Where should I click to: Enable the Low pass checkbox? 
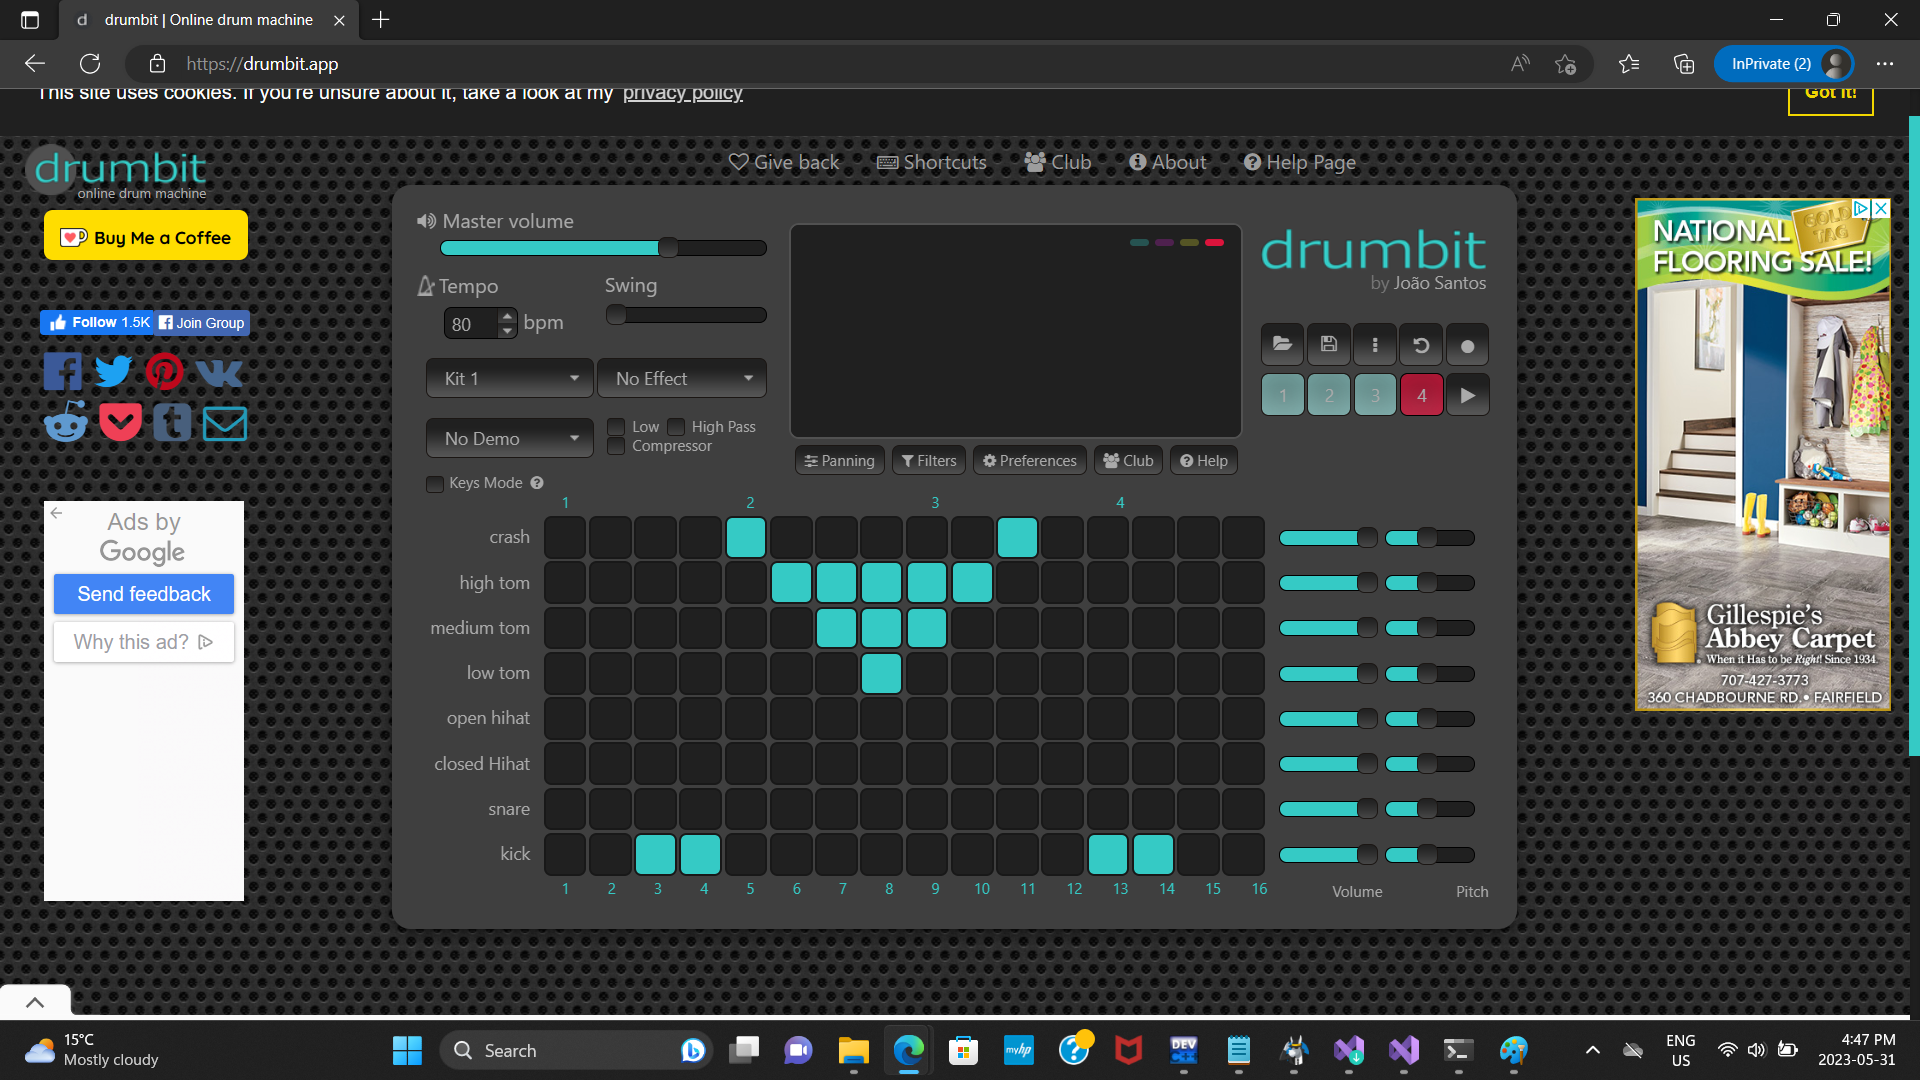(617, 427)
